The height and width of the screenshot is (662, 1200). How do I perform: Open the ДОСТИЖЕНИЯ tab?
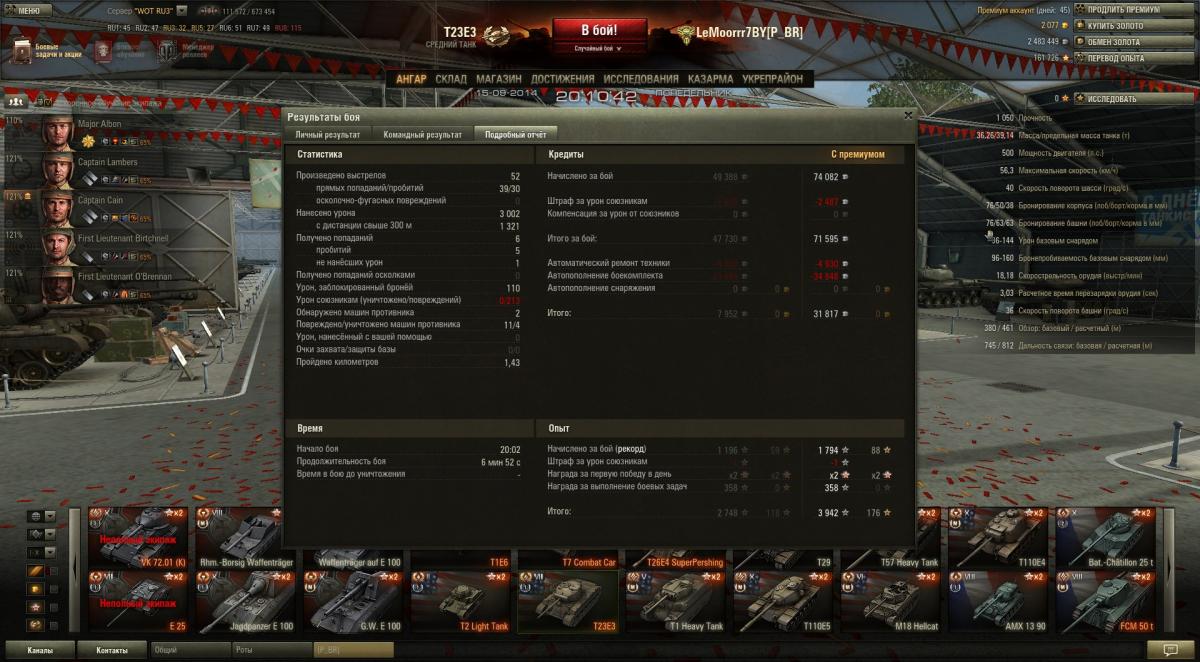(563, 79)
